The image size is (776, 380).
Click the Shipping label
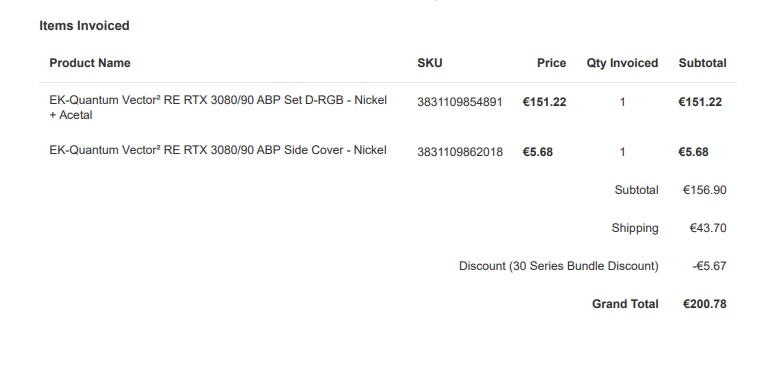(635, 228)
